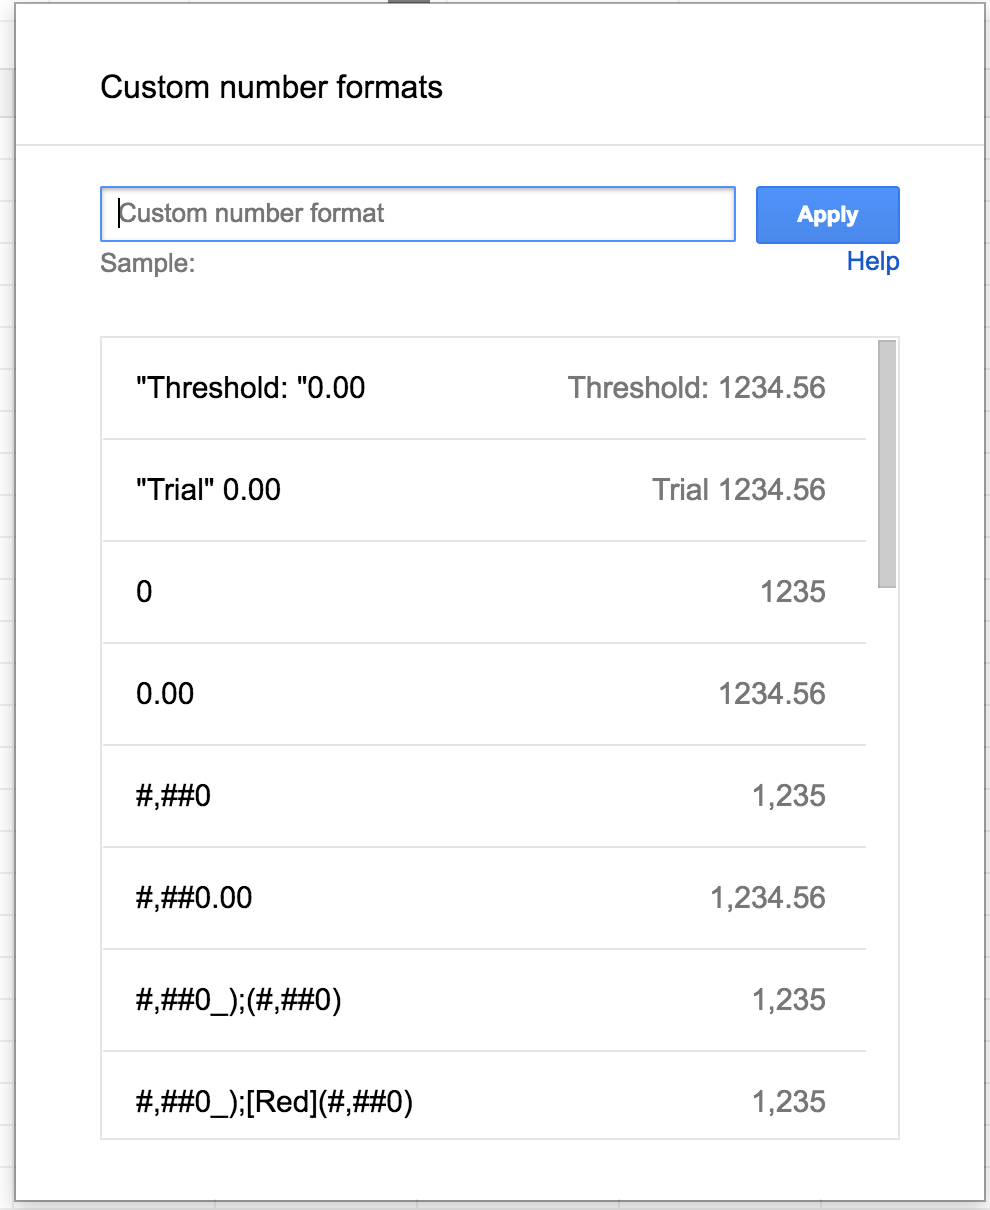Click the "Threshold: 1234.56" sample preview
The width and height of the screenshot is (990, 1210).
[696, 388]
